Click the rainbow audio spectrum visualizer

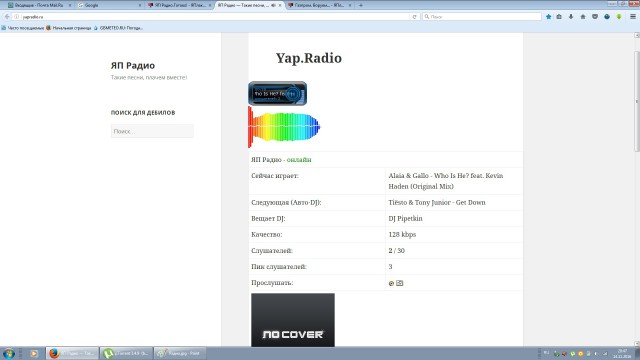(x=284, y=127)
